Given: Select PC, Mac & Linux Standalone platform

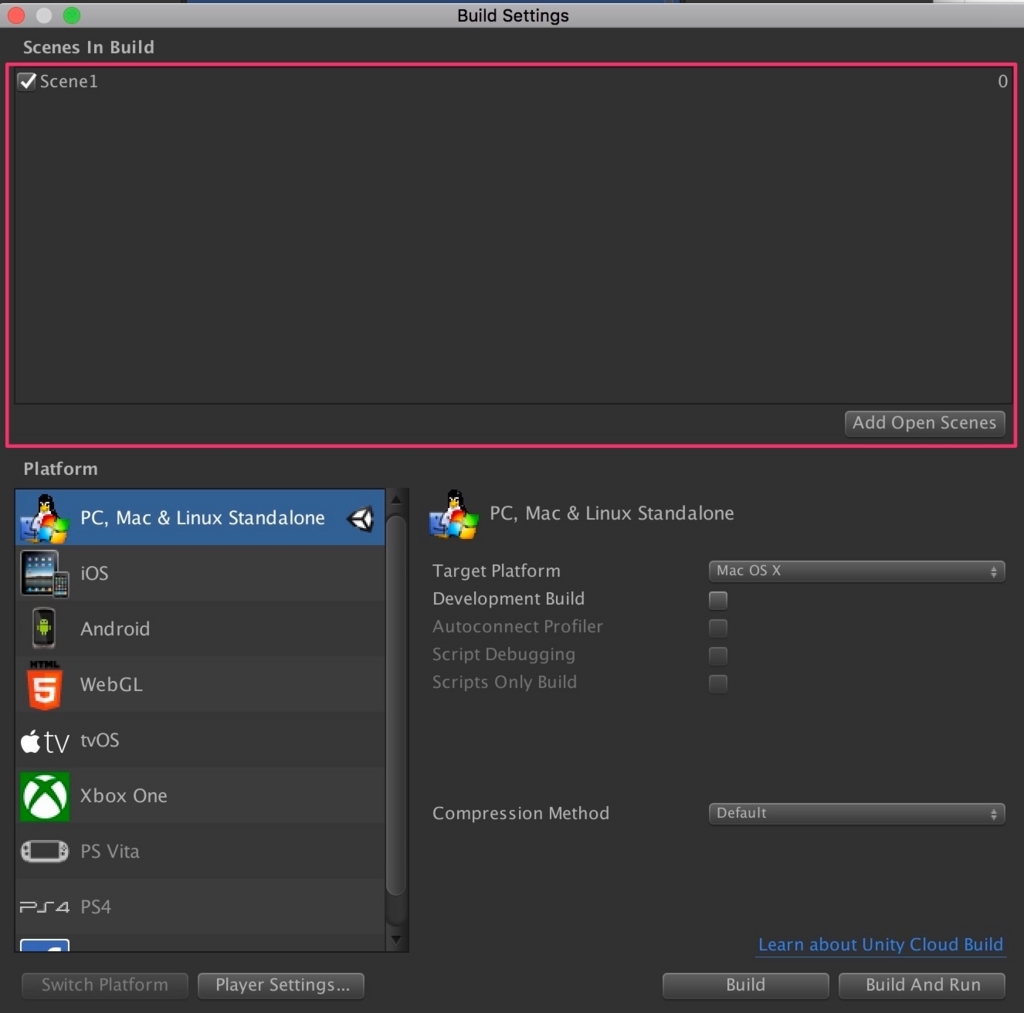Looking at the screenshot, I should (x=200, y=518).
